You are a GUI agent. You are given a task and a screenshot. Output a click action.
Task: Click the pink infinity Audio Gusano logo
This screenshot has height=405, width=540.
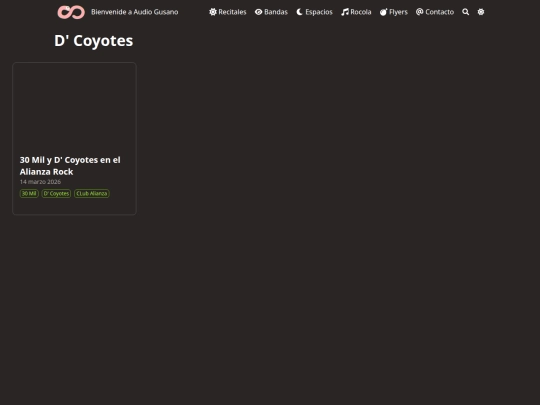tap(71, 12)
